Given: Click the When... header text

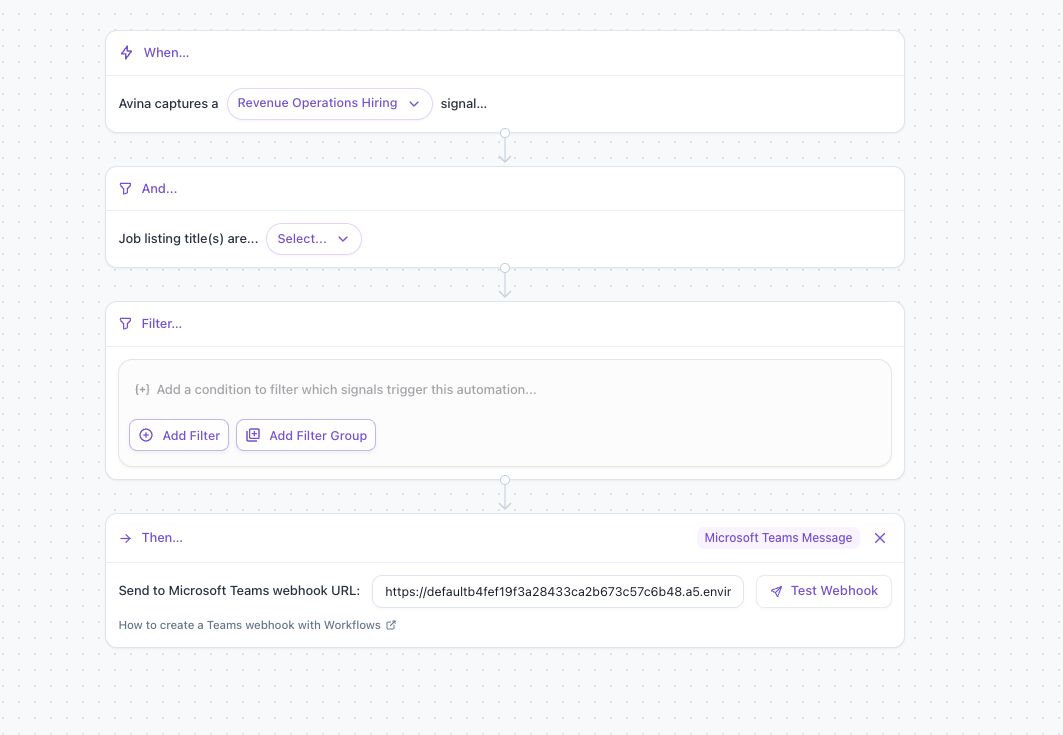Looking at the screenshot, I should [166, 53].
